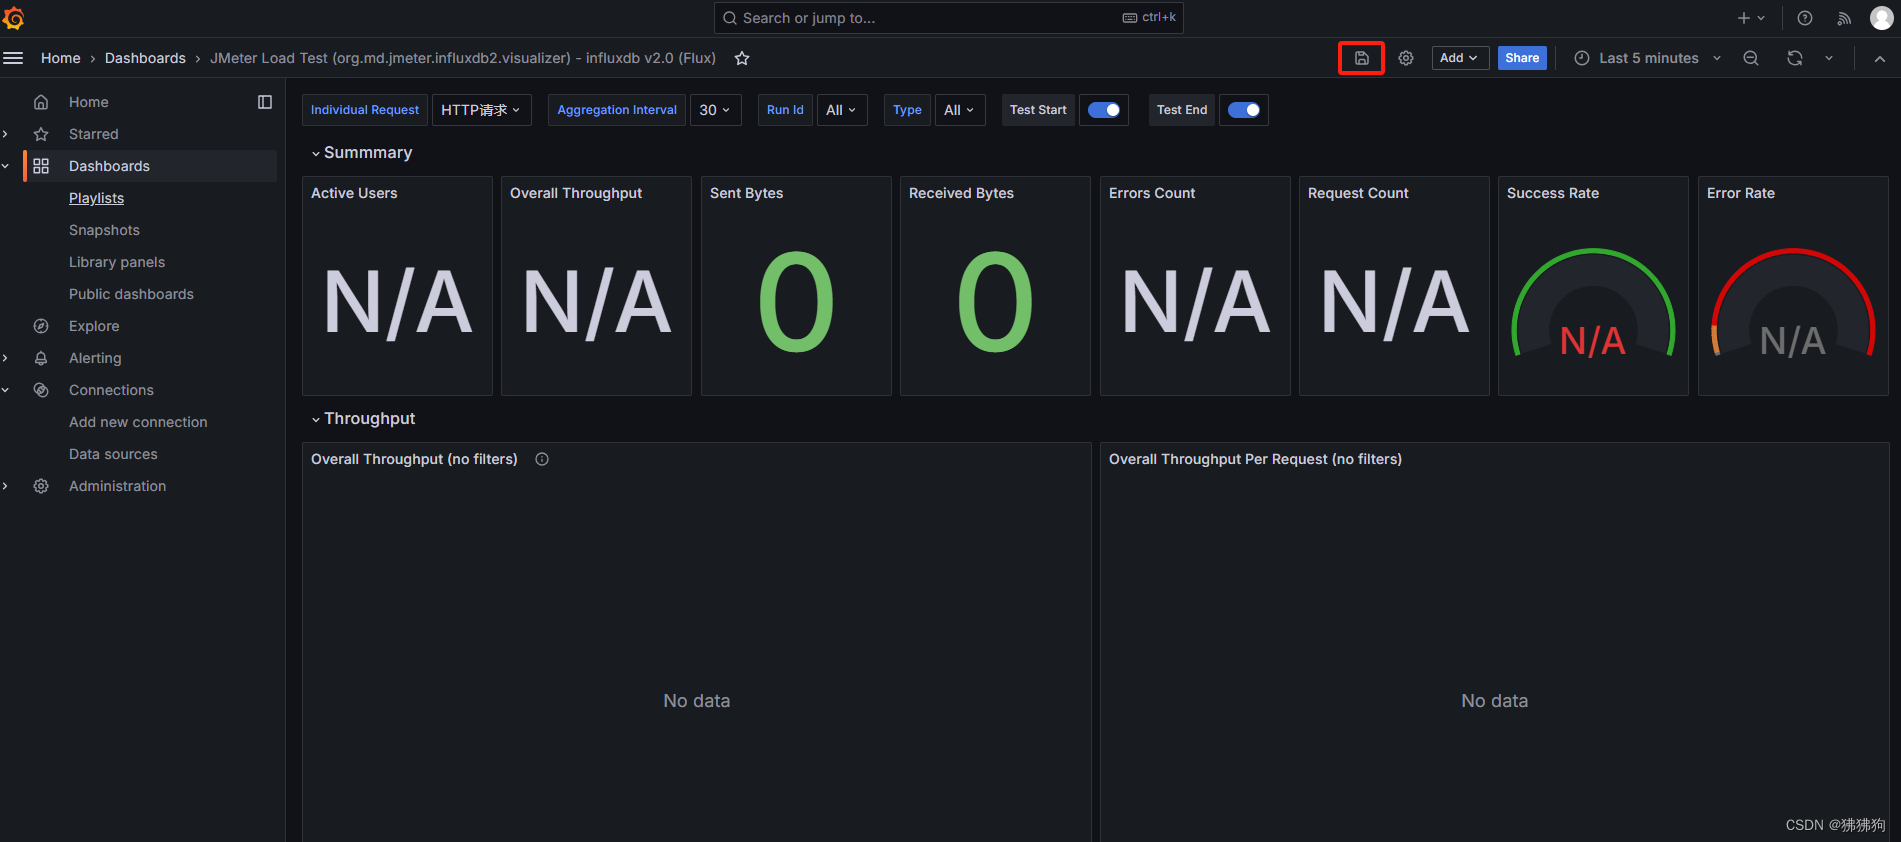Toggle the Test Start switch
1901x842 pixels.
pyautogui.click(x=1104, y=110)
